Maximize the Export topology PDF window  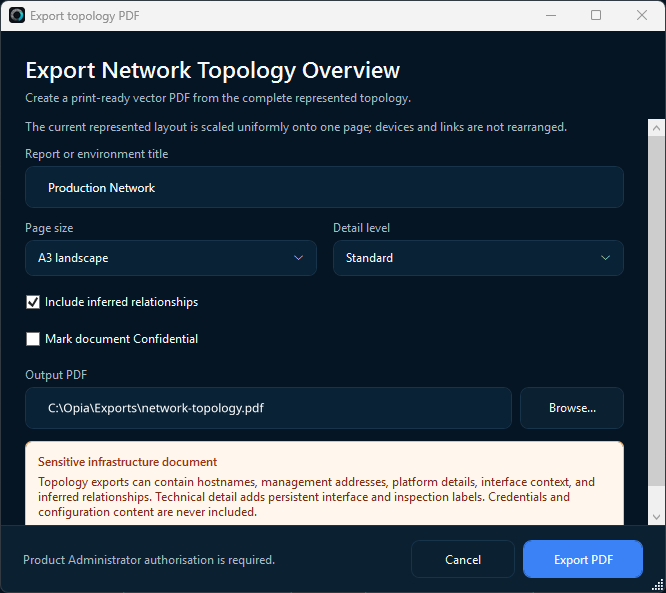596,15
